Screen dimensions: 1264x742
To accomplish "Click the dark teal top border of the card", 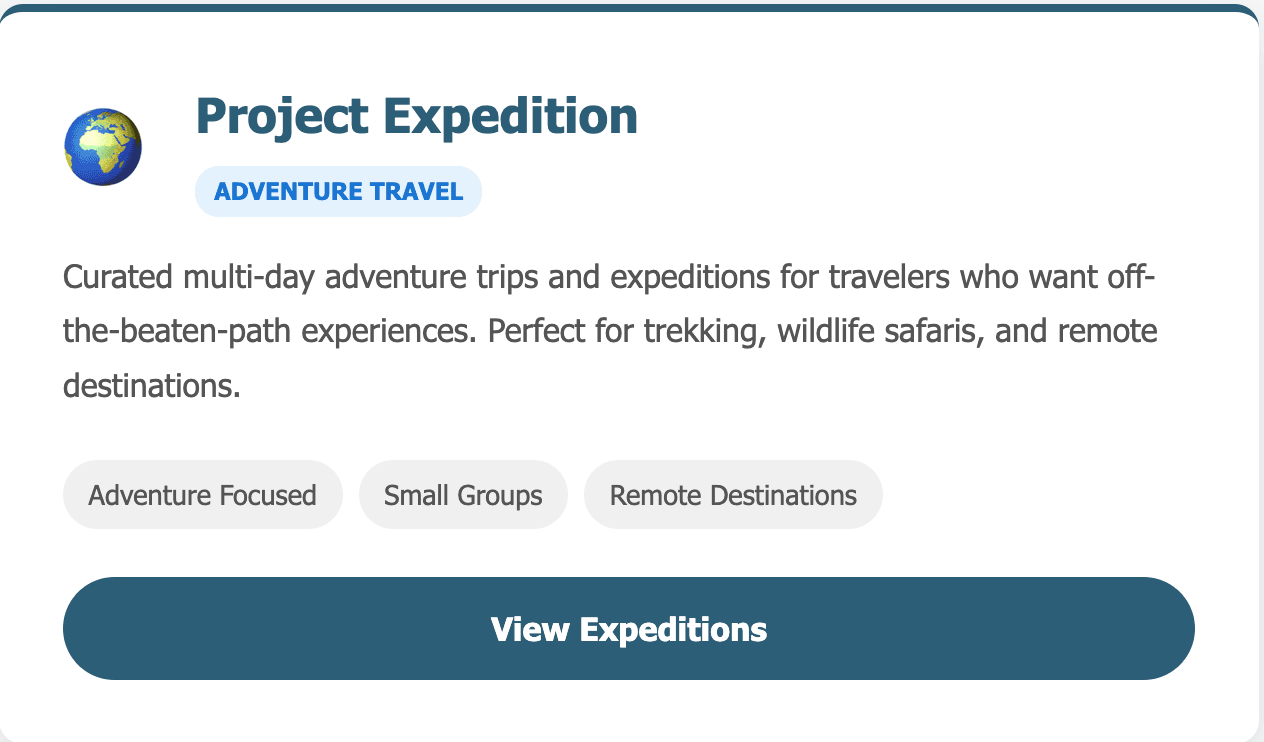I will tap(632, 9).
